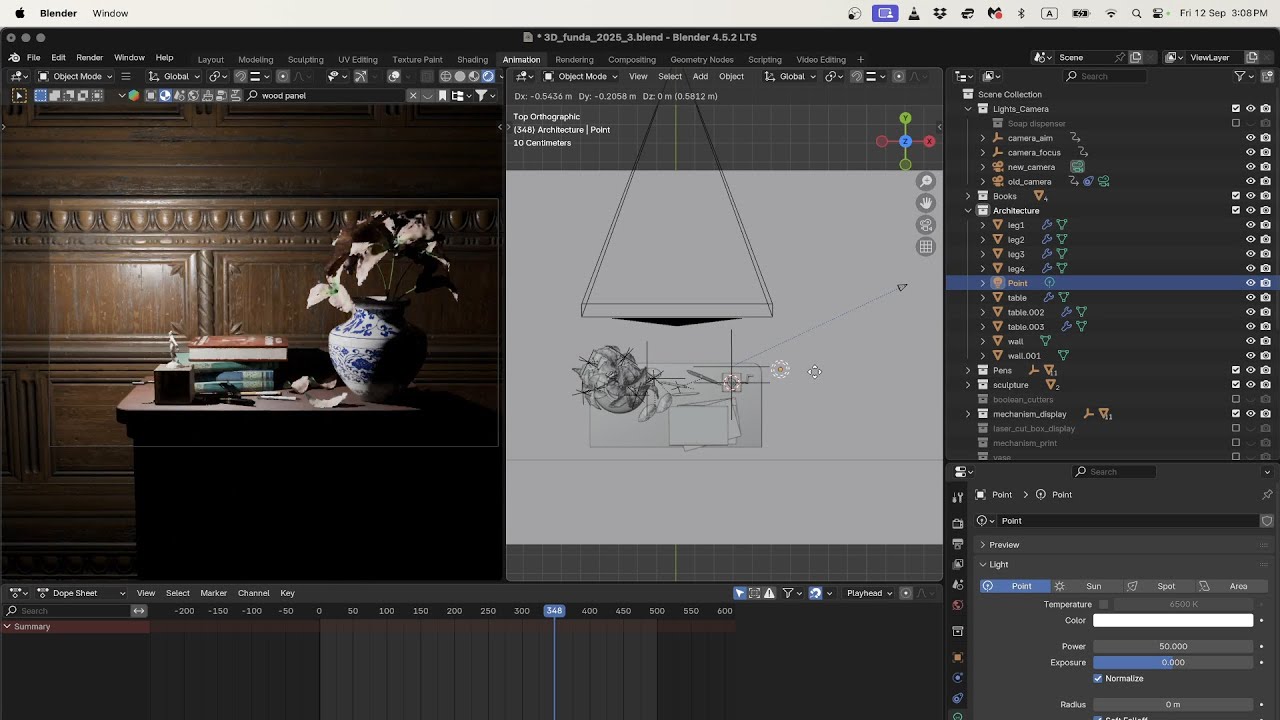
Task: Open Object Mode dropdown in right viewport
Action: coord(582,76)
